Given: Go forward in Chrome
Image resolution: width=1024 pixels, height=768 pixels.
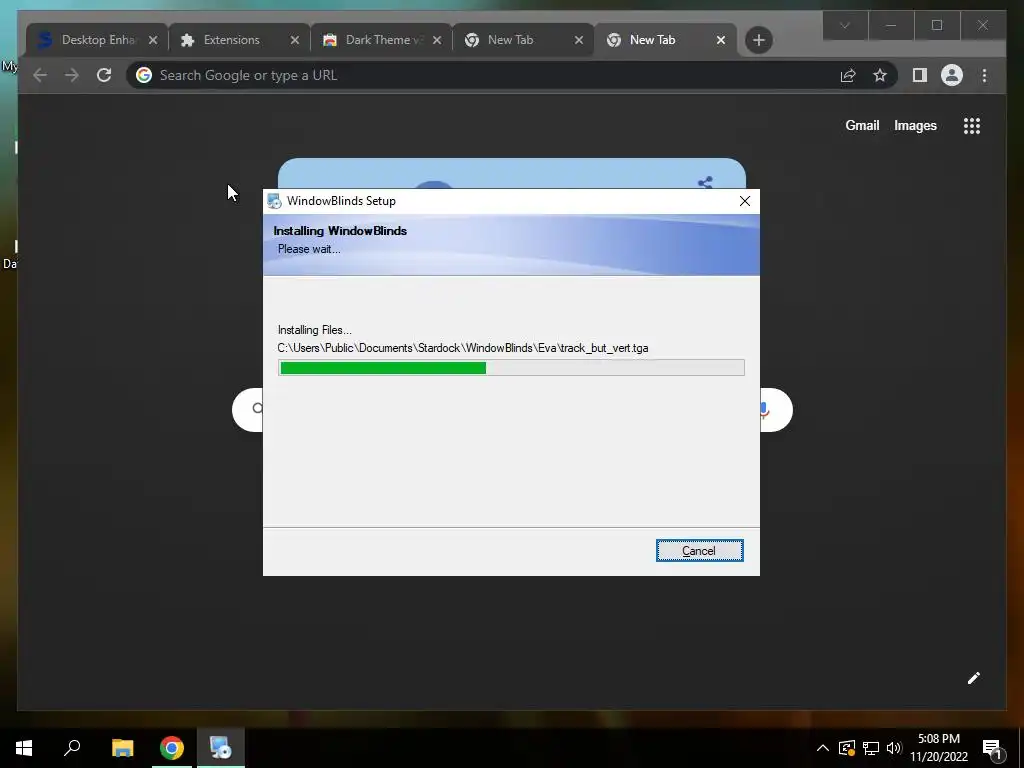Looking at the screenshot, I should click(72, 75).
